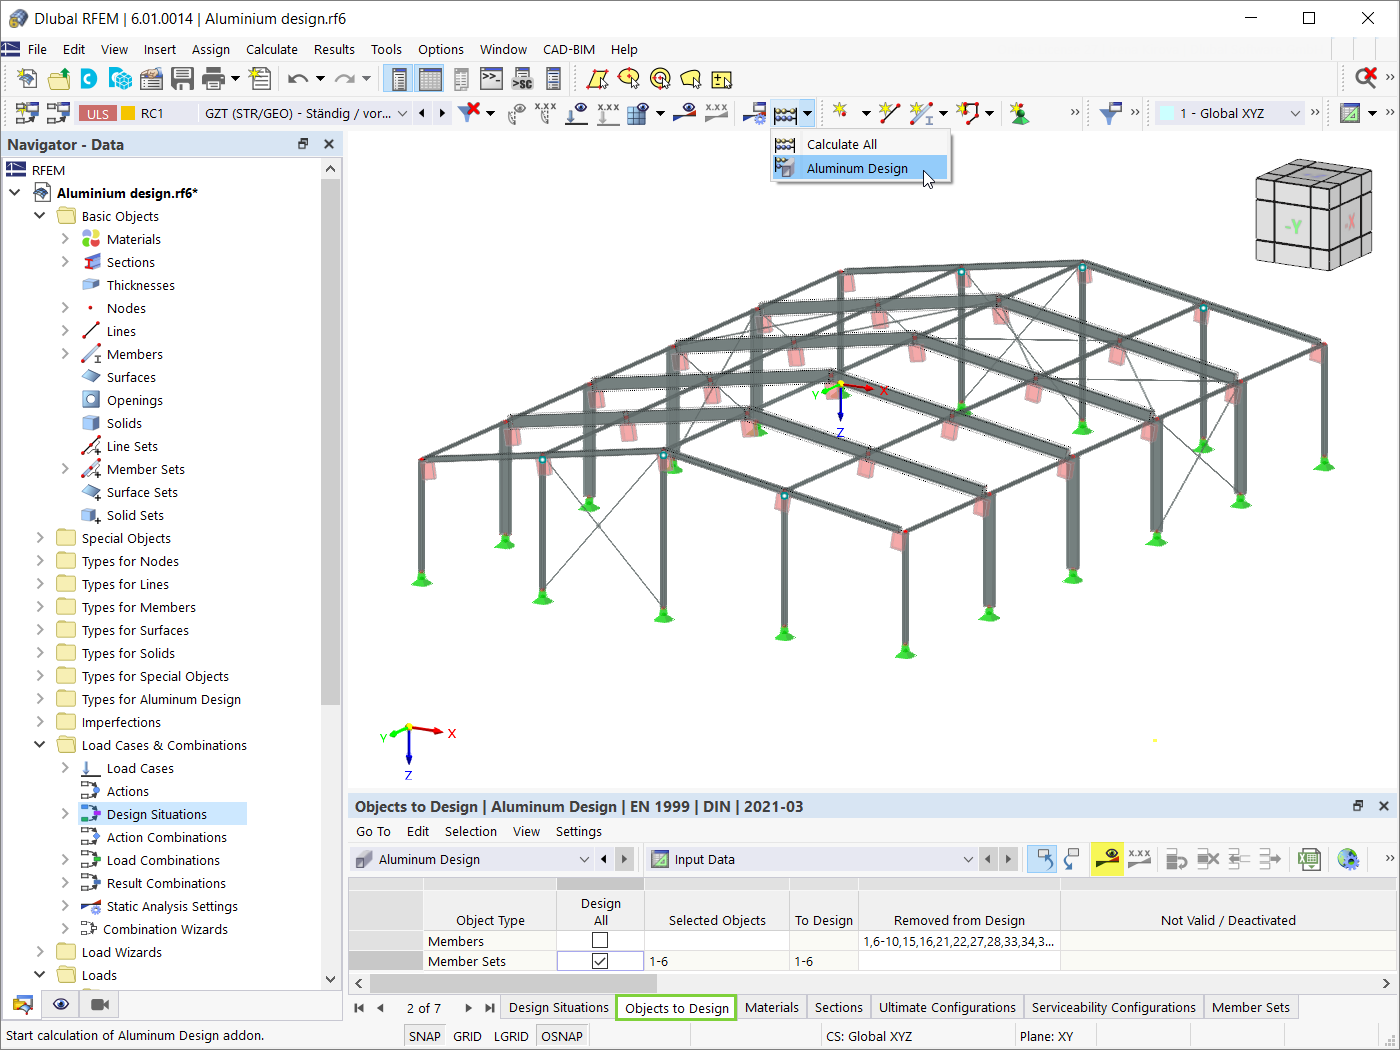Switch to the Materials tab

(x=772, y=1007)
